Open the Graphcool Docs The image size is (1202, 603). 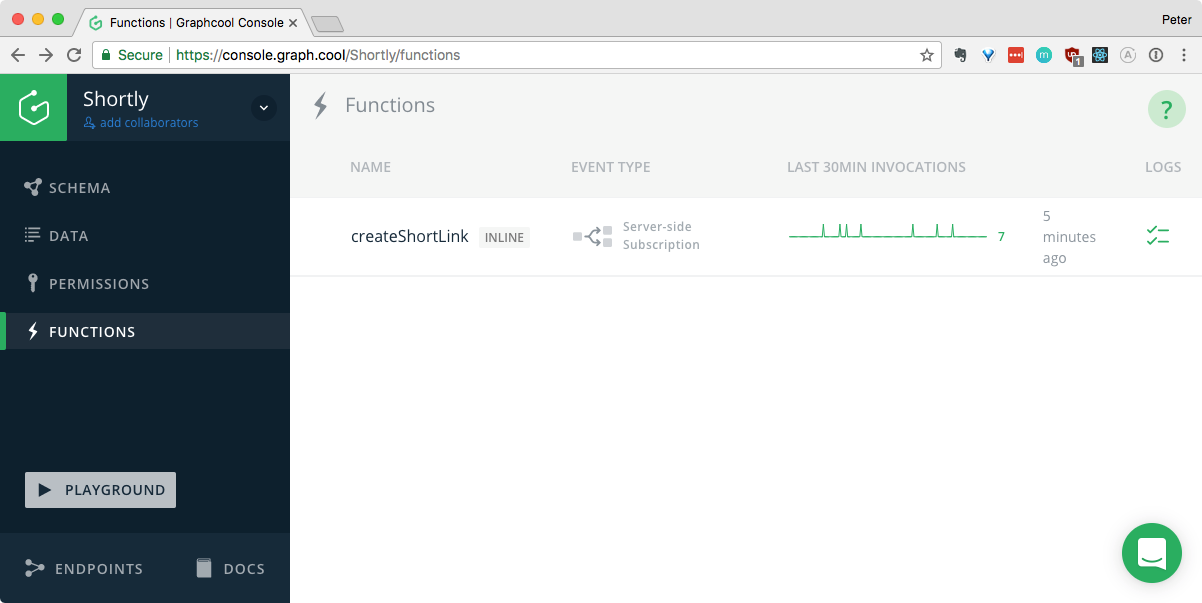(x=229, y=568)
